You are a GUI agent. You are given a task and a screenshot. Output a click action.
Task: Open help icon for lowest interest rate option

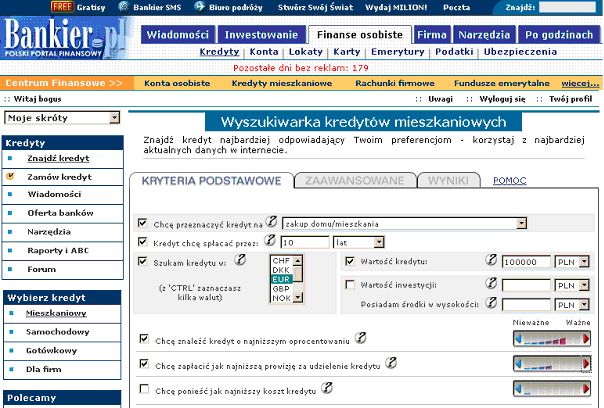[360, 338]
